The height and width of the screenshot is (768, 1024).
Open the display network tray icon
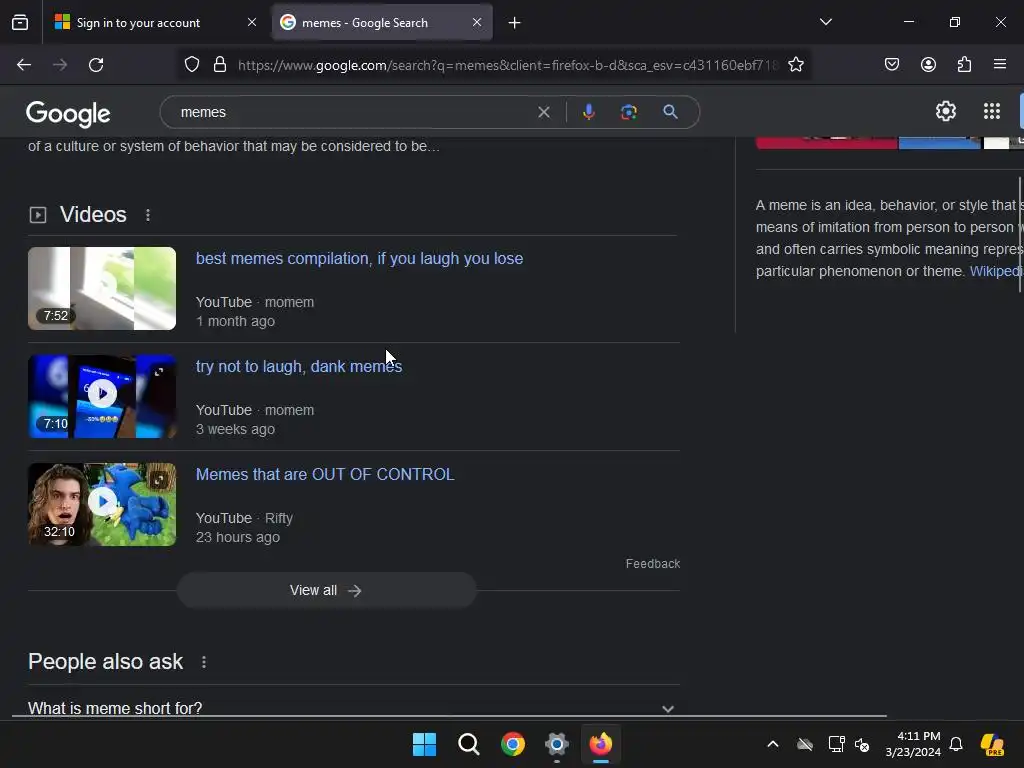836,744
